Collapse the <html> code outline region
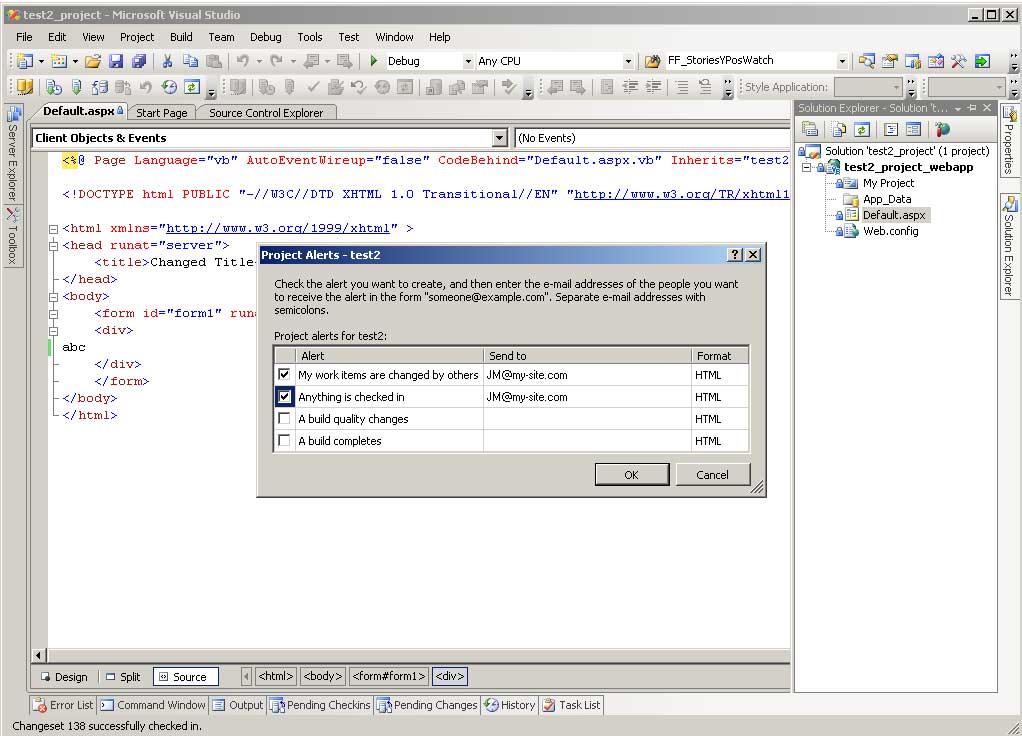Screen dimensions: 1022x736 point(53,229)
